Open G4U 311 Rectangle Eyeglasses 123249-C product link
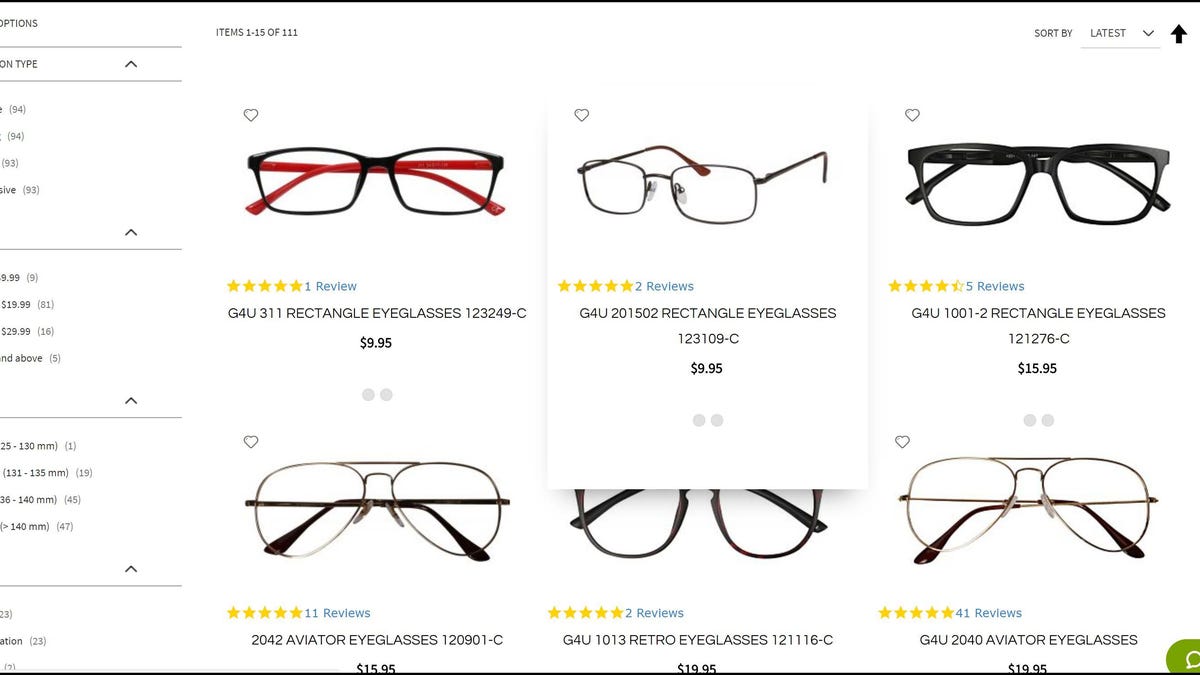Image resolution: width=1200 pixels, height=675 pixels. [377, 313]
